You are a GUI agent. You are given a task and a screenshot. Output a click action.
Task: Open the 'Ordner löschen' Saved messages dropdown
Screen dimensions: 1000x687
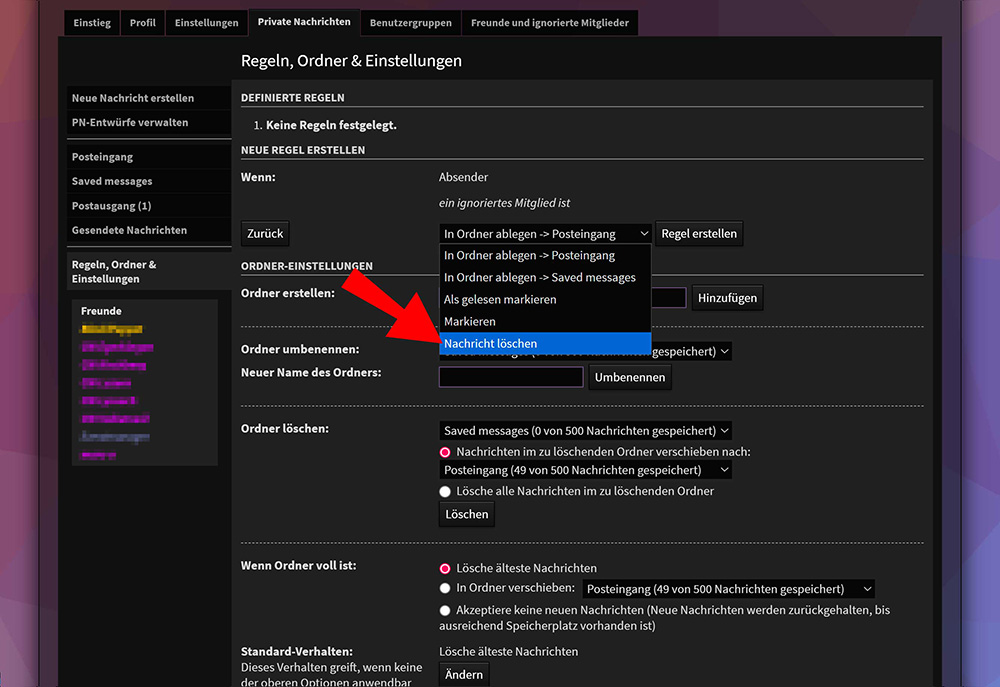coord(586,431)
